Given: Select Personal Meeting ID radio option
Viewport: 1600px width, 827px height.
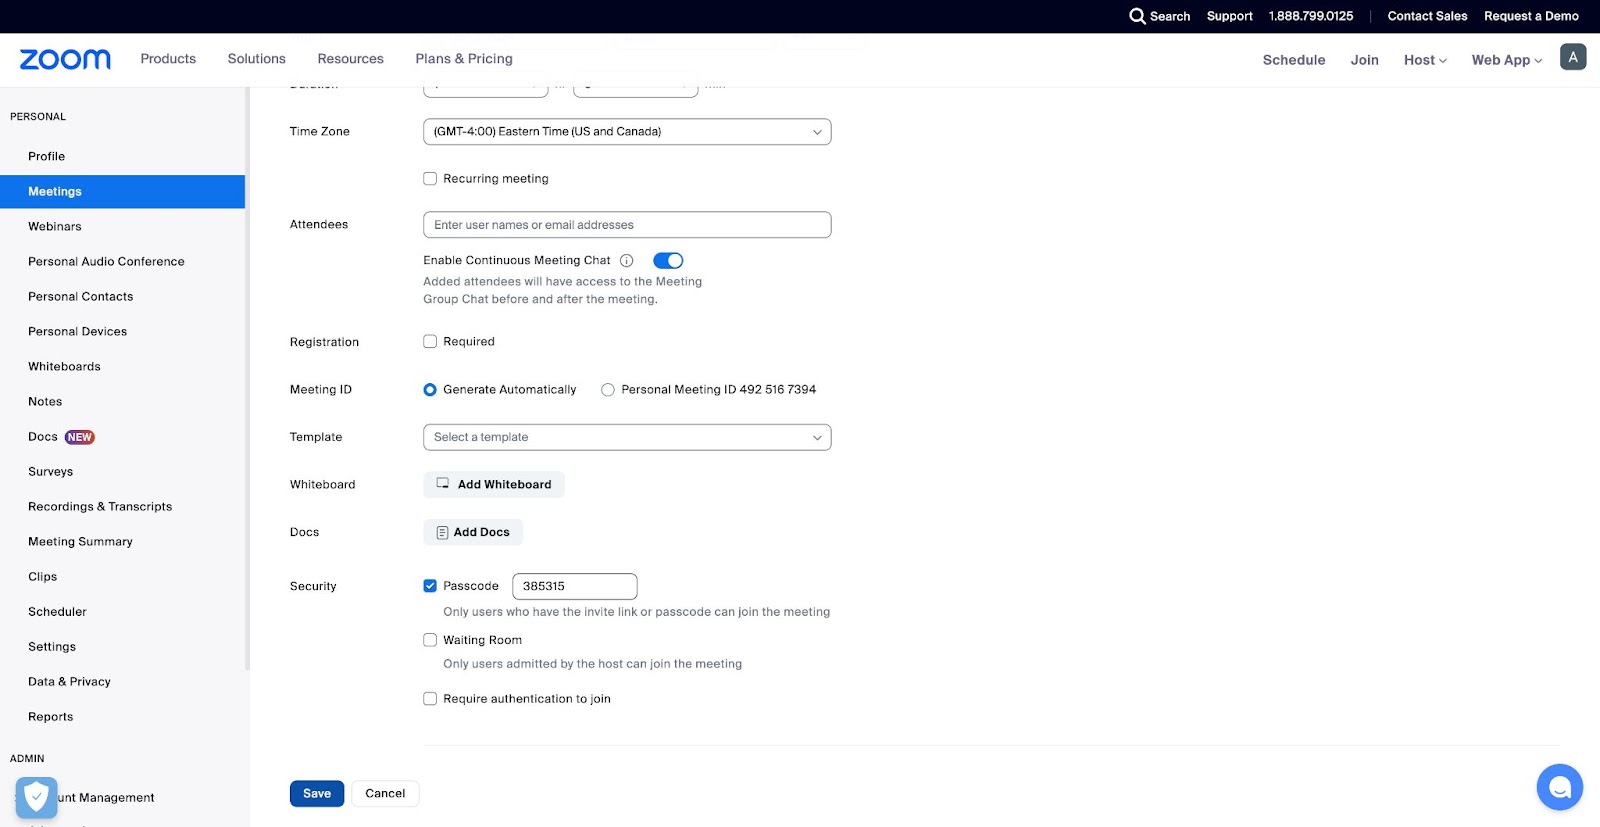Looking at the screenshot, I should 608,390.
